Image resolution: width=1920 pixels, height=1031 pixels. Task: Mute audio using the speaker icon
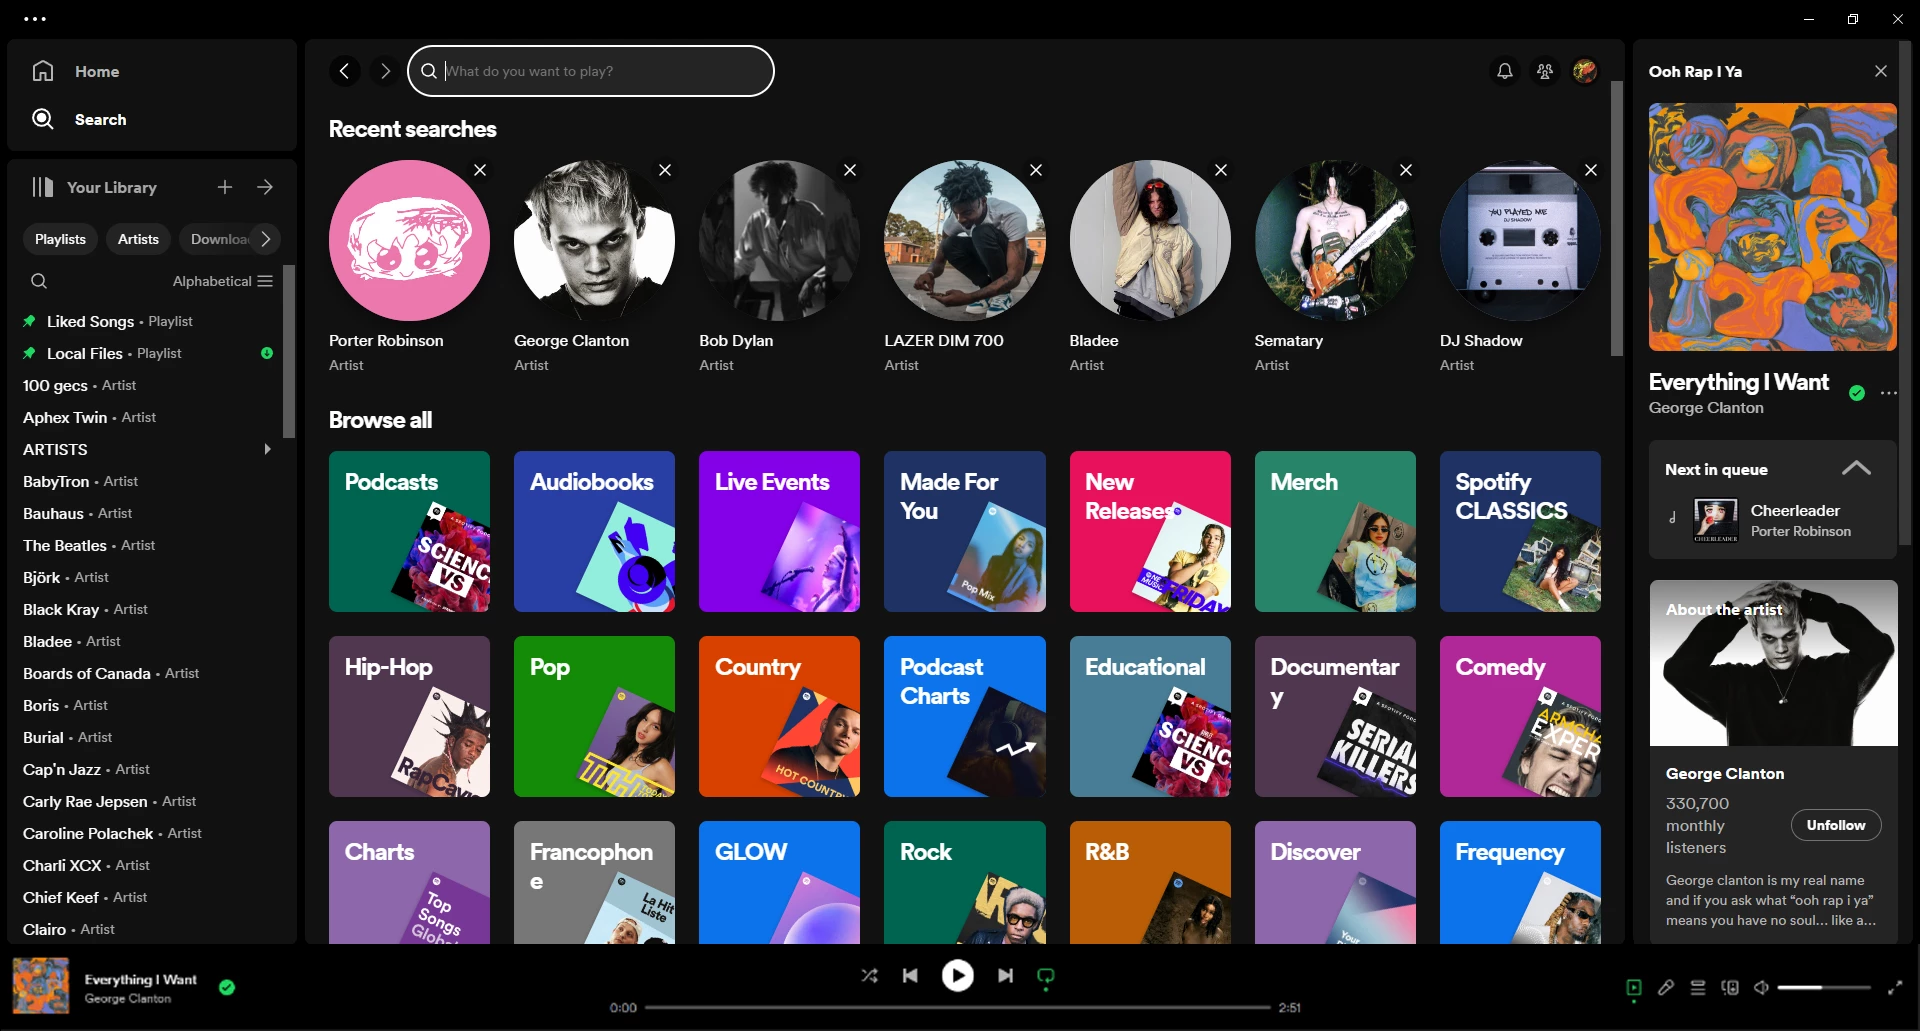click(x=1761, y=987)
